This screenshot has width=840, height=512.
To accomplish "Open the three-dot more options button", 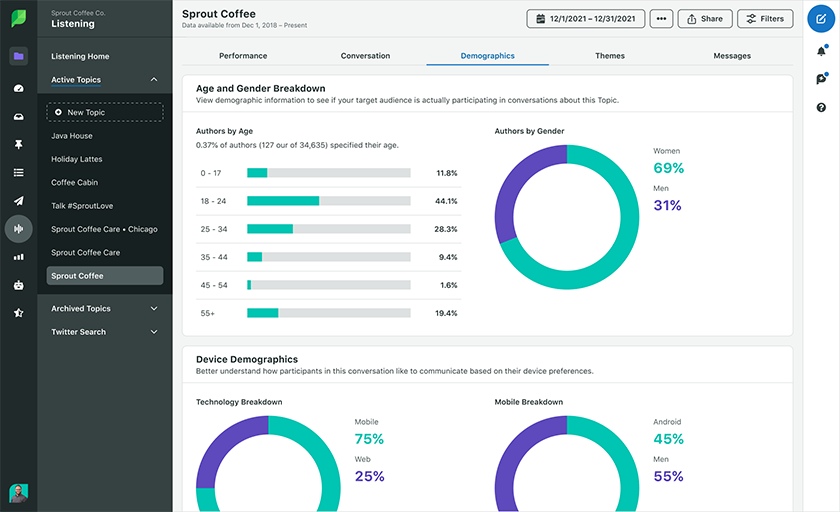I will (x=661, y=19).
